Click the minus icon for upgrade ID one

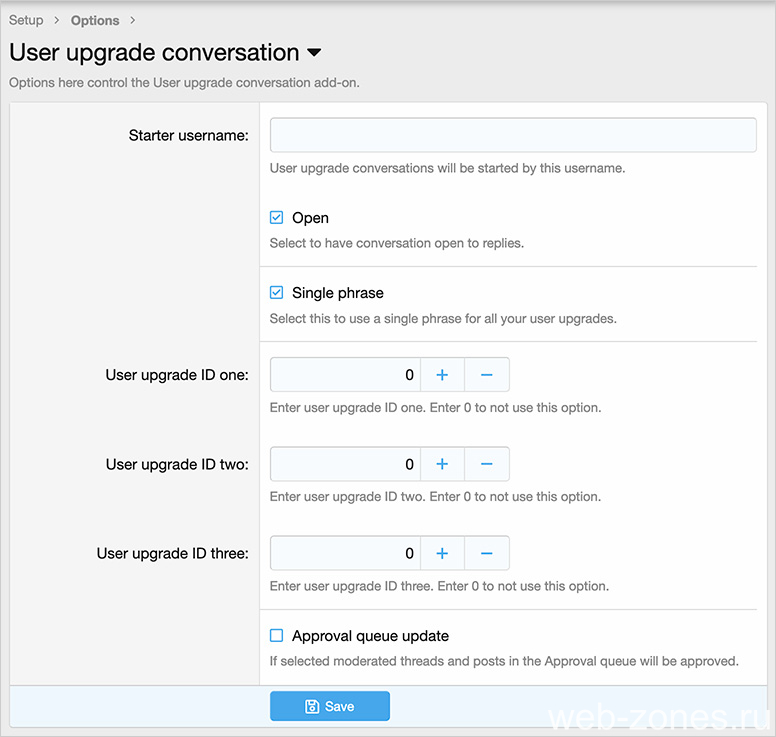point(487,375)
